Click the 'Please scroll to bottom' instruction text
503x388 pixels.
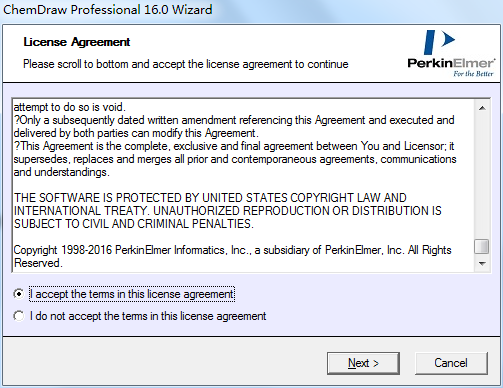pyautogui.click(x=186, y=64)
